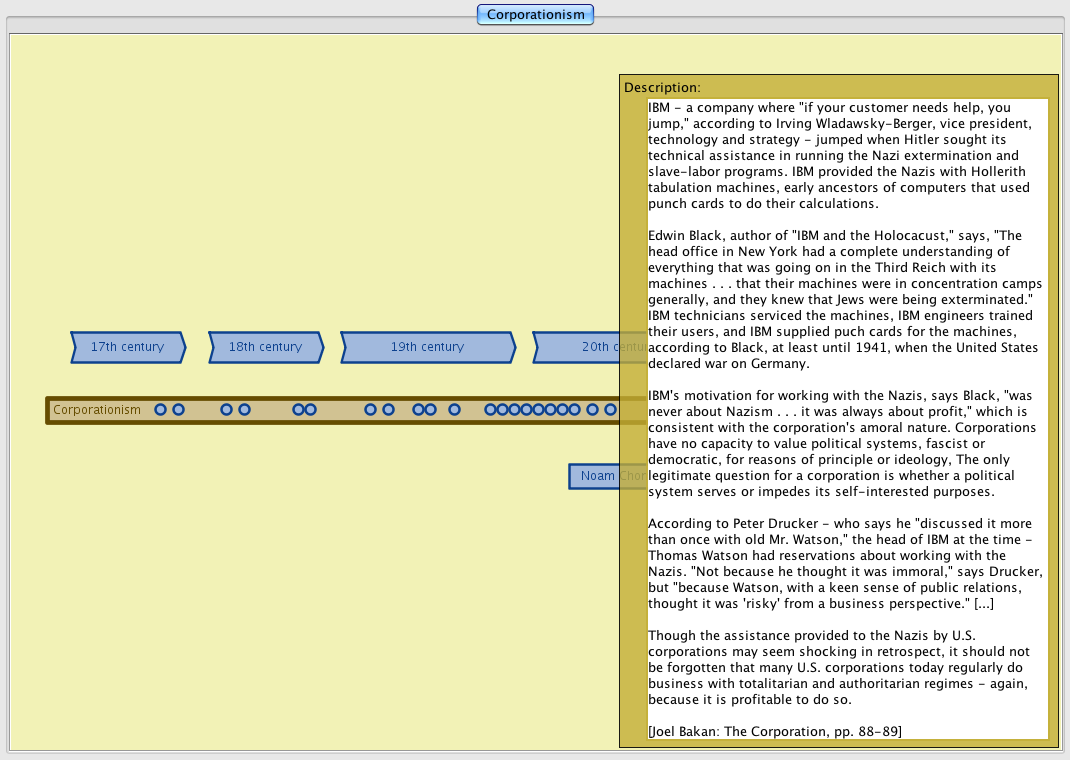
Task: Click the Corporationism label on timeline bar
Action: (x=97, y=410)
